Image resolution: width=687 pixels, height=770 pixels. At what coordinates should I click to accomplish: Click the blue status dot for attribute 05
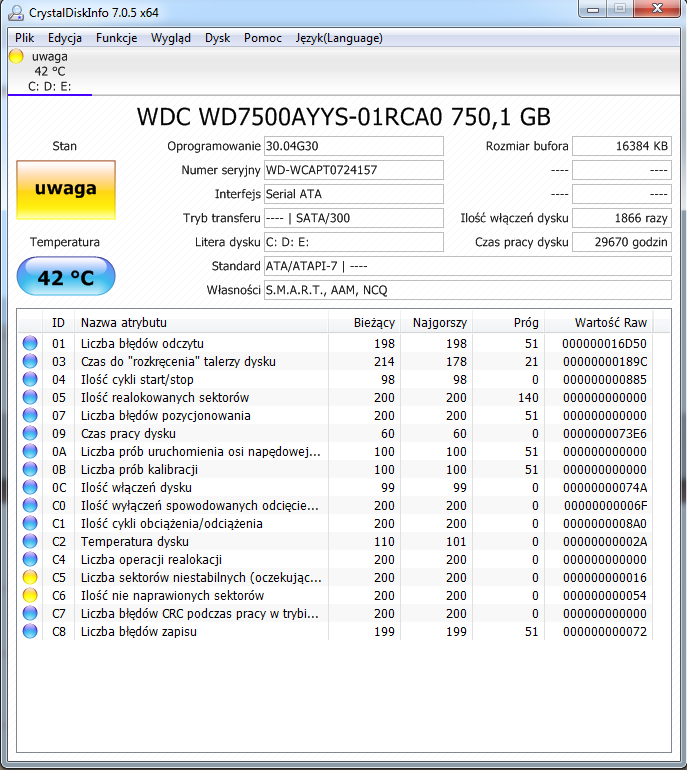[x=30, y=398]
